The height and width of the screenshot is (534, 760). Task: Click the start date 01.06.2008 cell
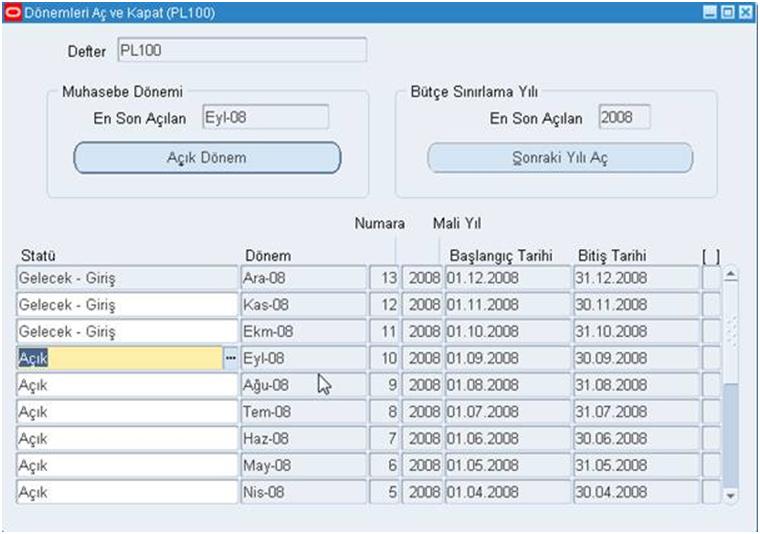[x=508, y=439]
